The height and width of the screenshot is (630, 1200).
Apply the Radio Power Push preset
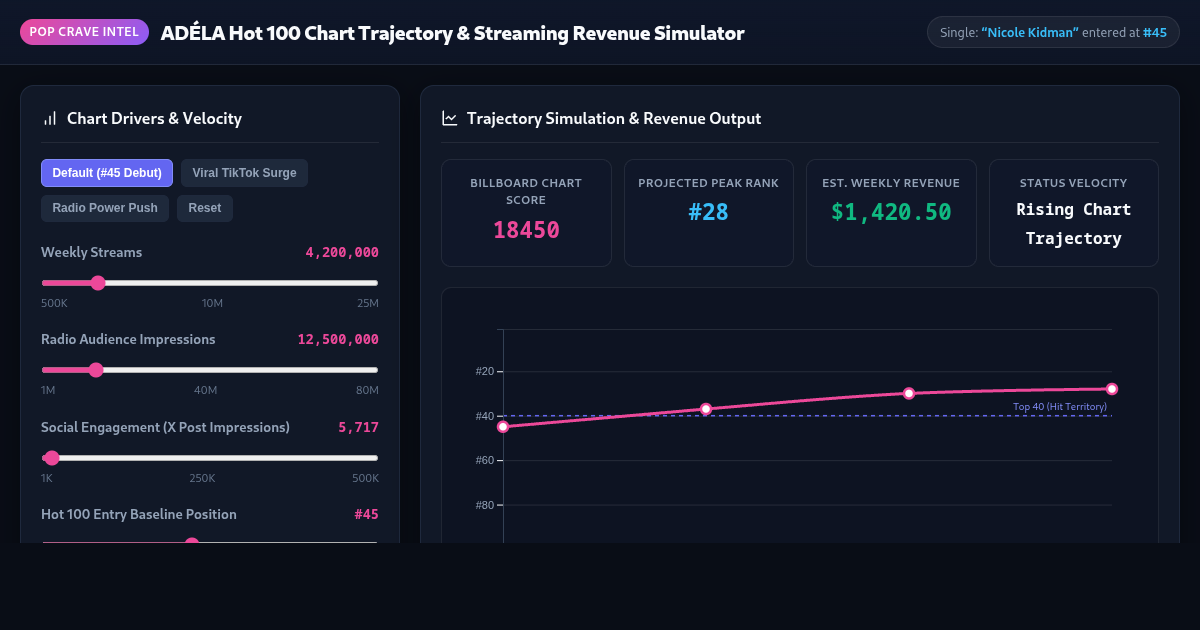[x=105, y=208]
